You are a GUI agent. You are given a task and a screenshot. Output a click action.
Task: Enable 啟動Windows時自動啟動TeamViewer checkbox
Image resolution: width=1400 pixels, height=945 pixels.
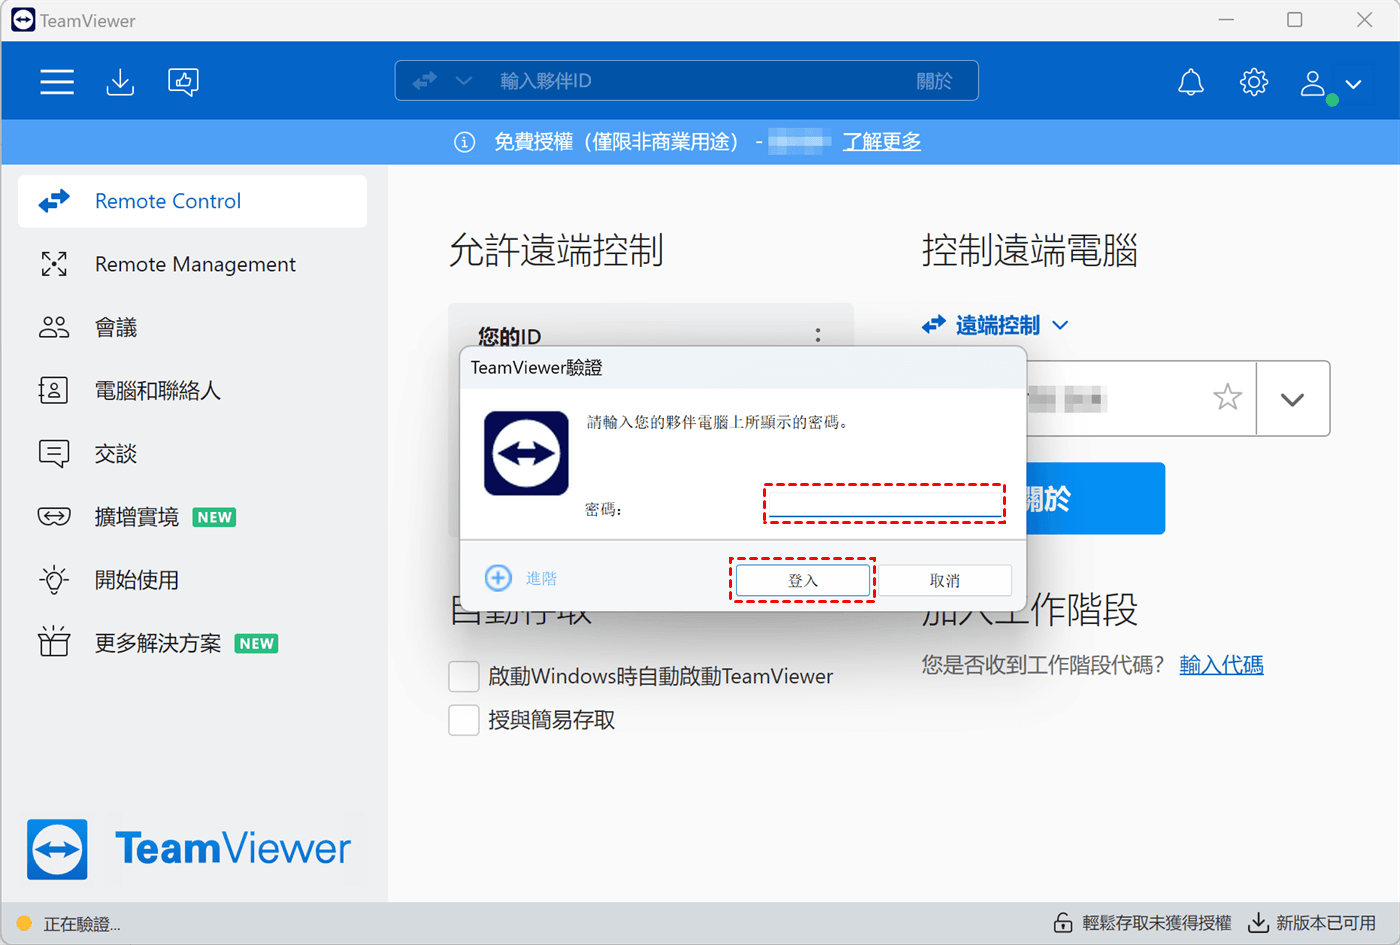click(464, 676)
